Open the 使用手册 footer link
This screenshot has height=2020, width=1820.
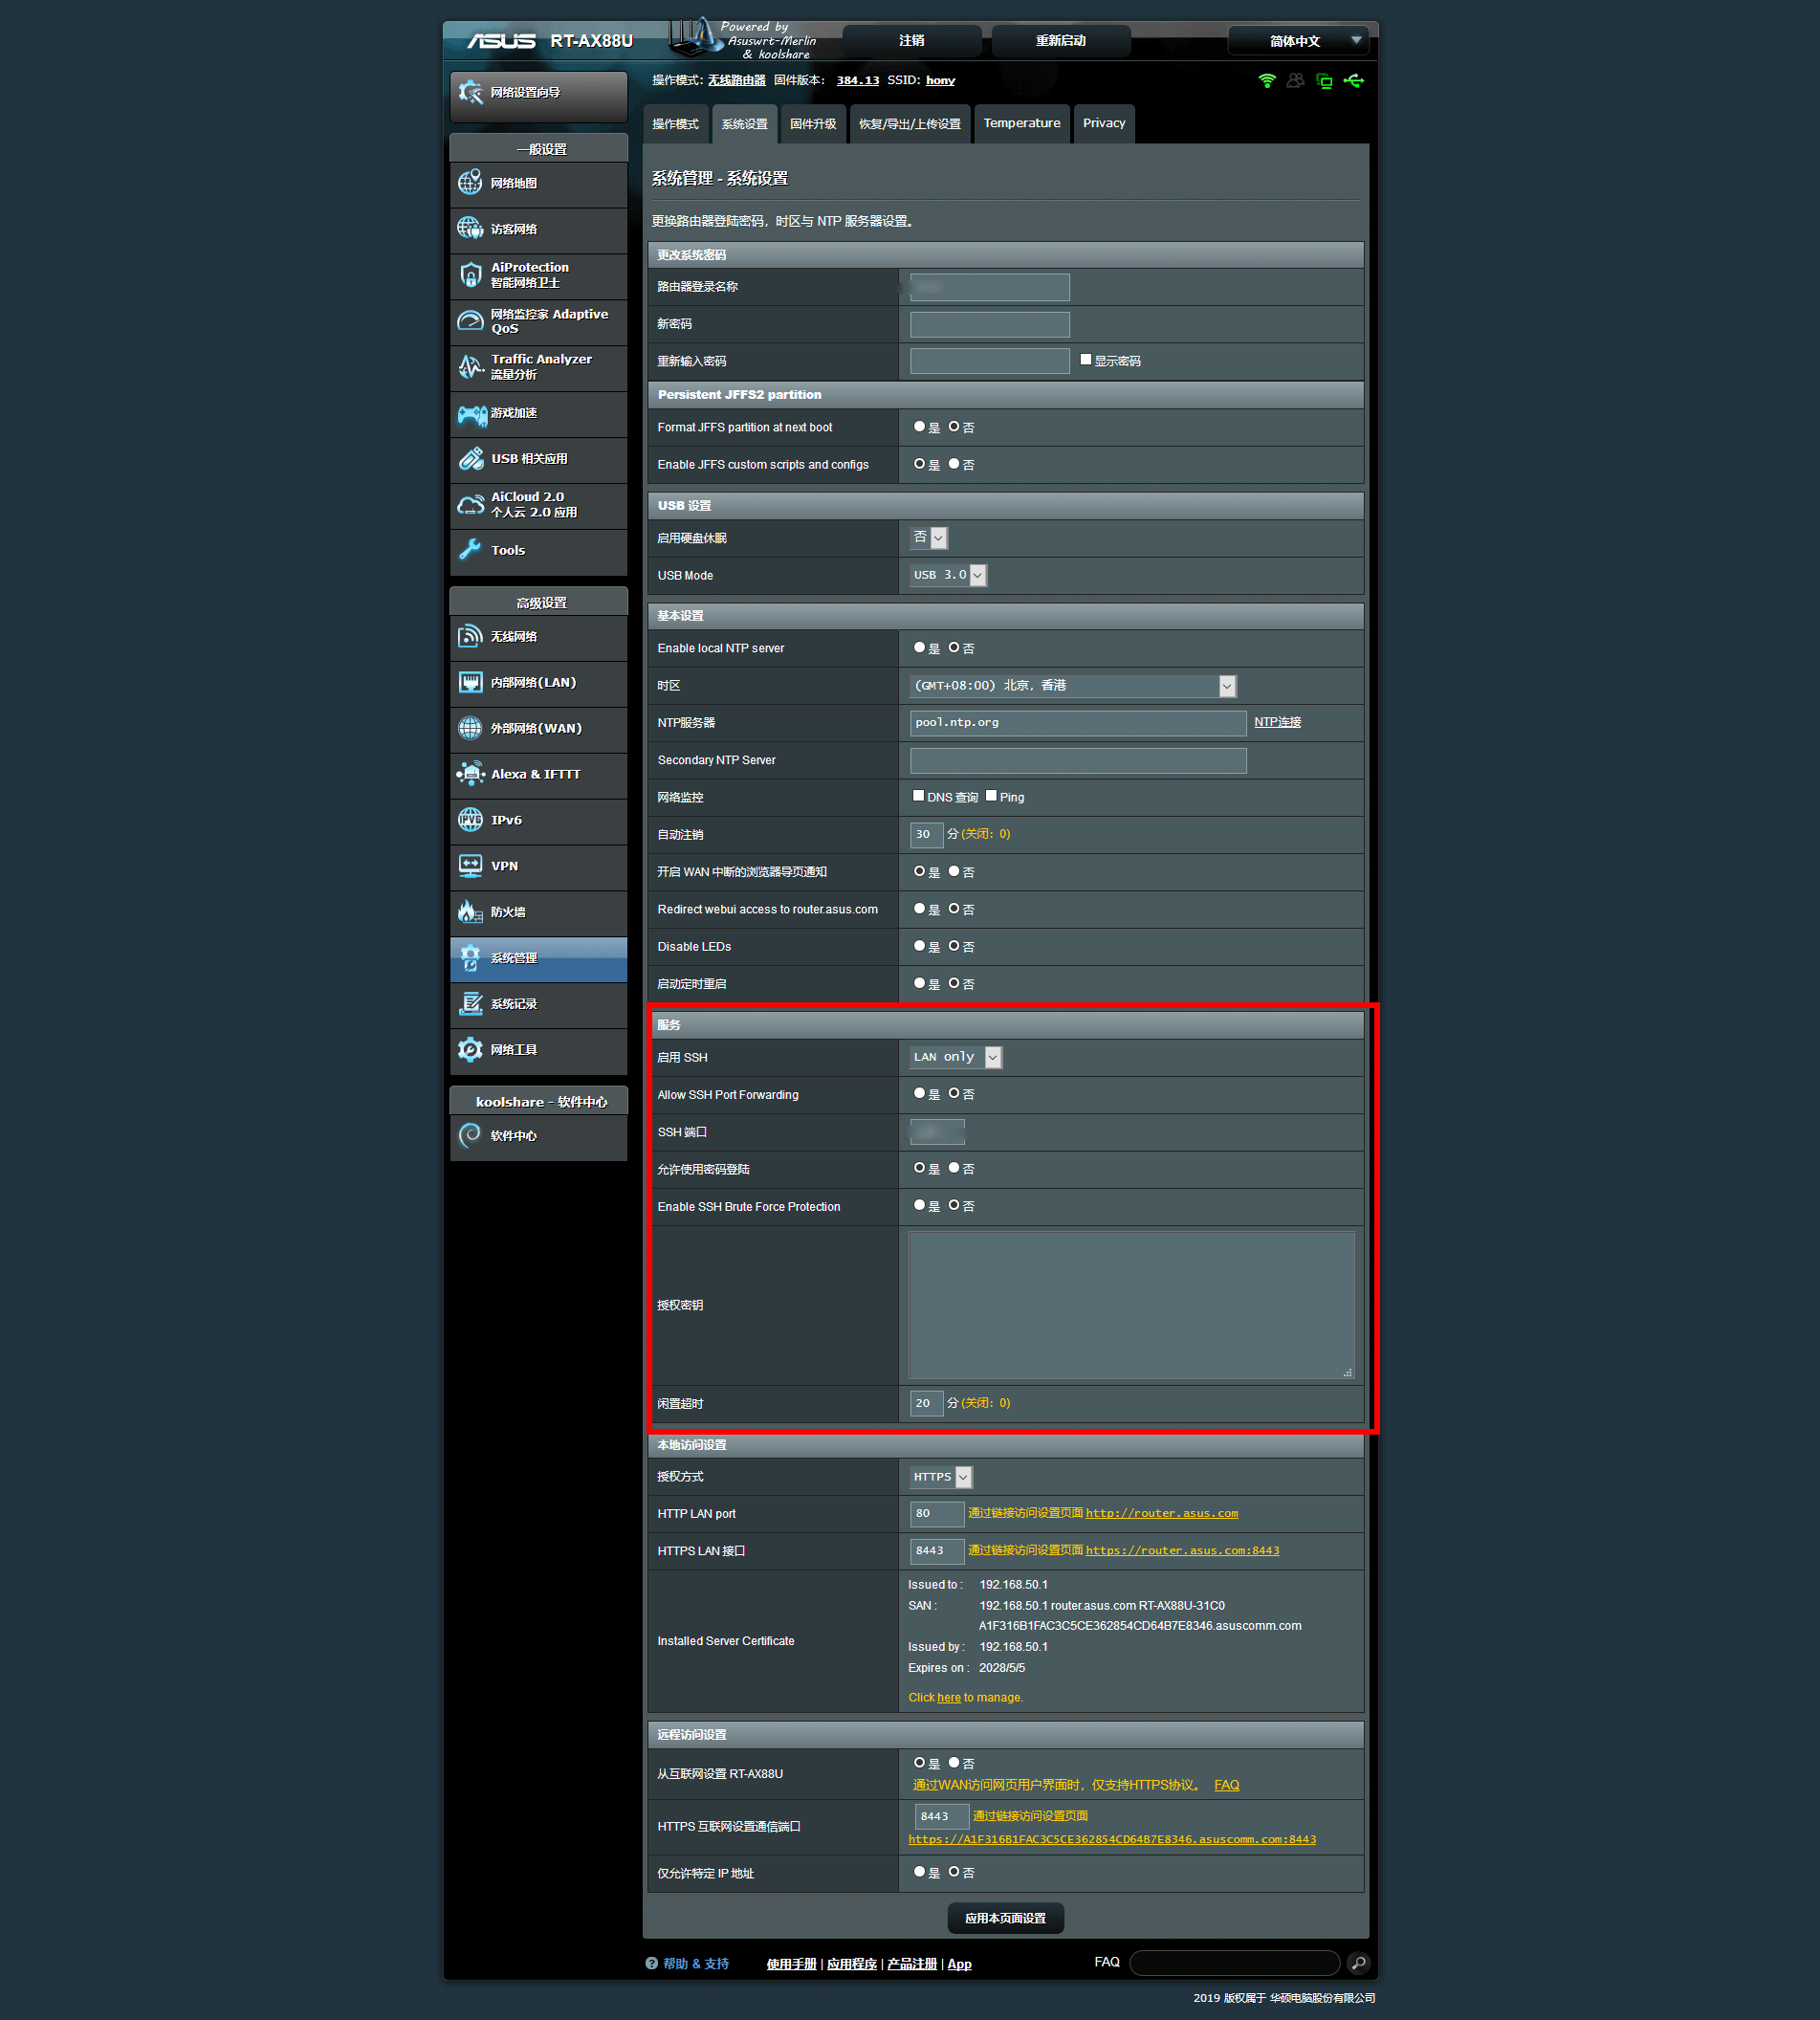point(791,1964)
